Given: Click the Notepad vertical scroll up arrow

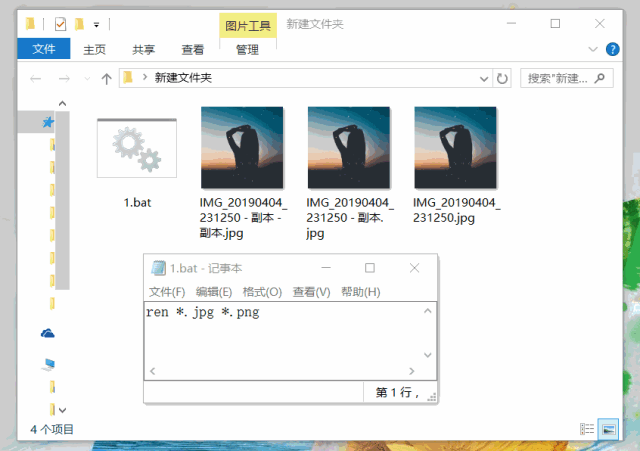Looking at the screenshot, I should coord(427,311).
